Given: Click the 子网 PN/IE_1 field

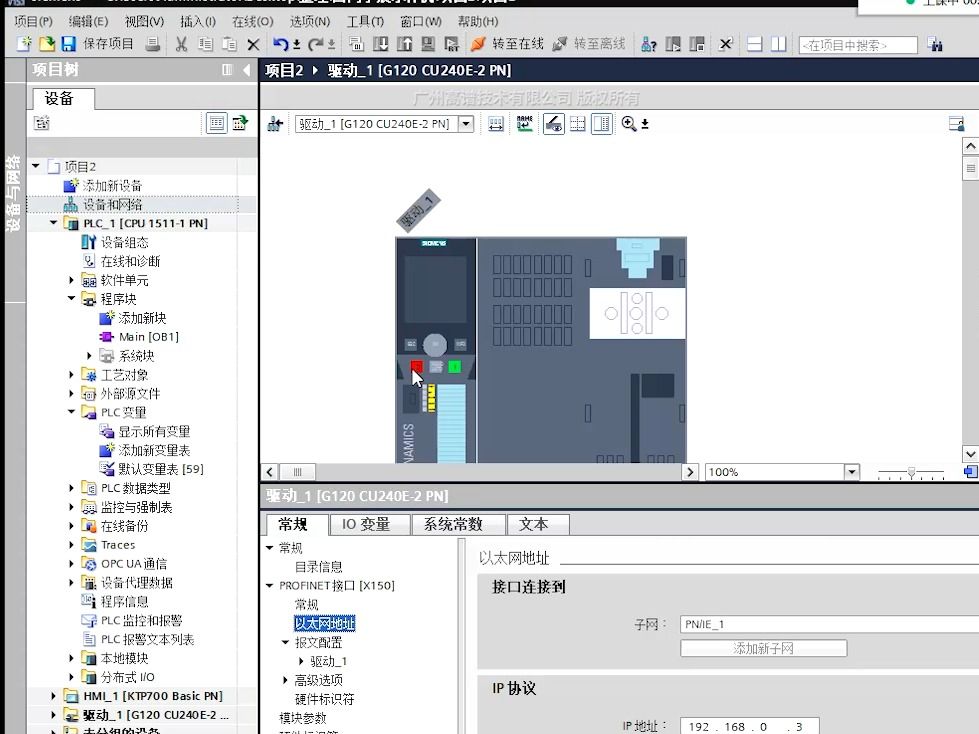Looking at the screenshot, I should 829,624.
